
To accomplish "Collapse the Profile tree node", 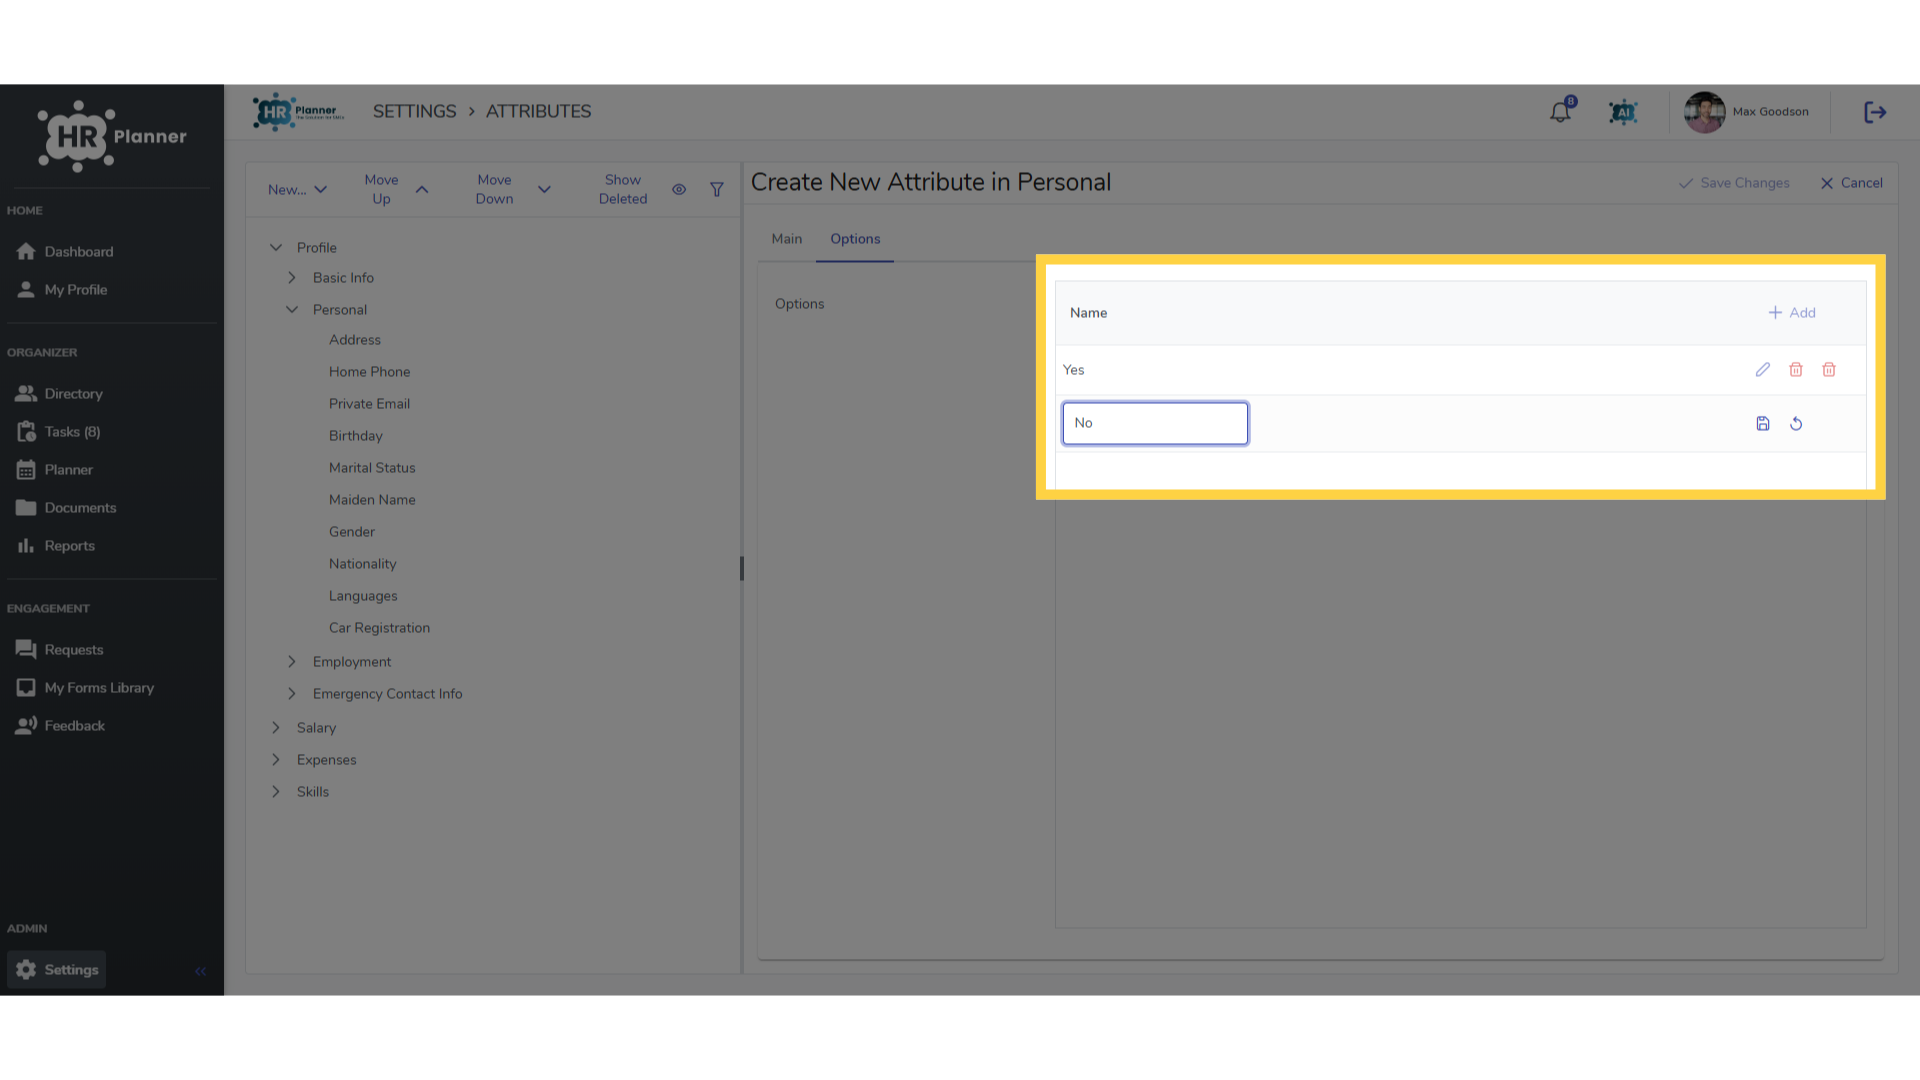I will pyautogui.click(x=276, y=248).
